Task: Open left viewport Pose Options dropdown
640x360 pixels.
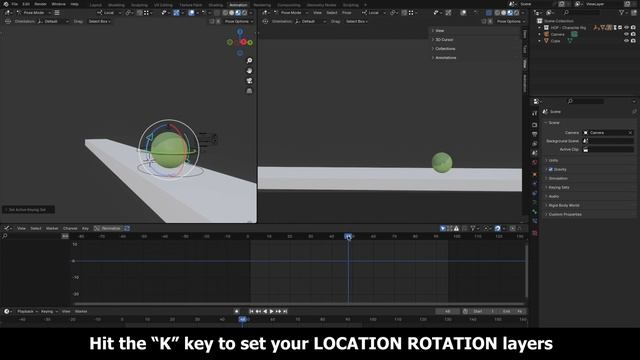Action: click(x=239, y=21)
